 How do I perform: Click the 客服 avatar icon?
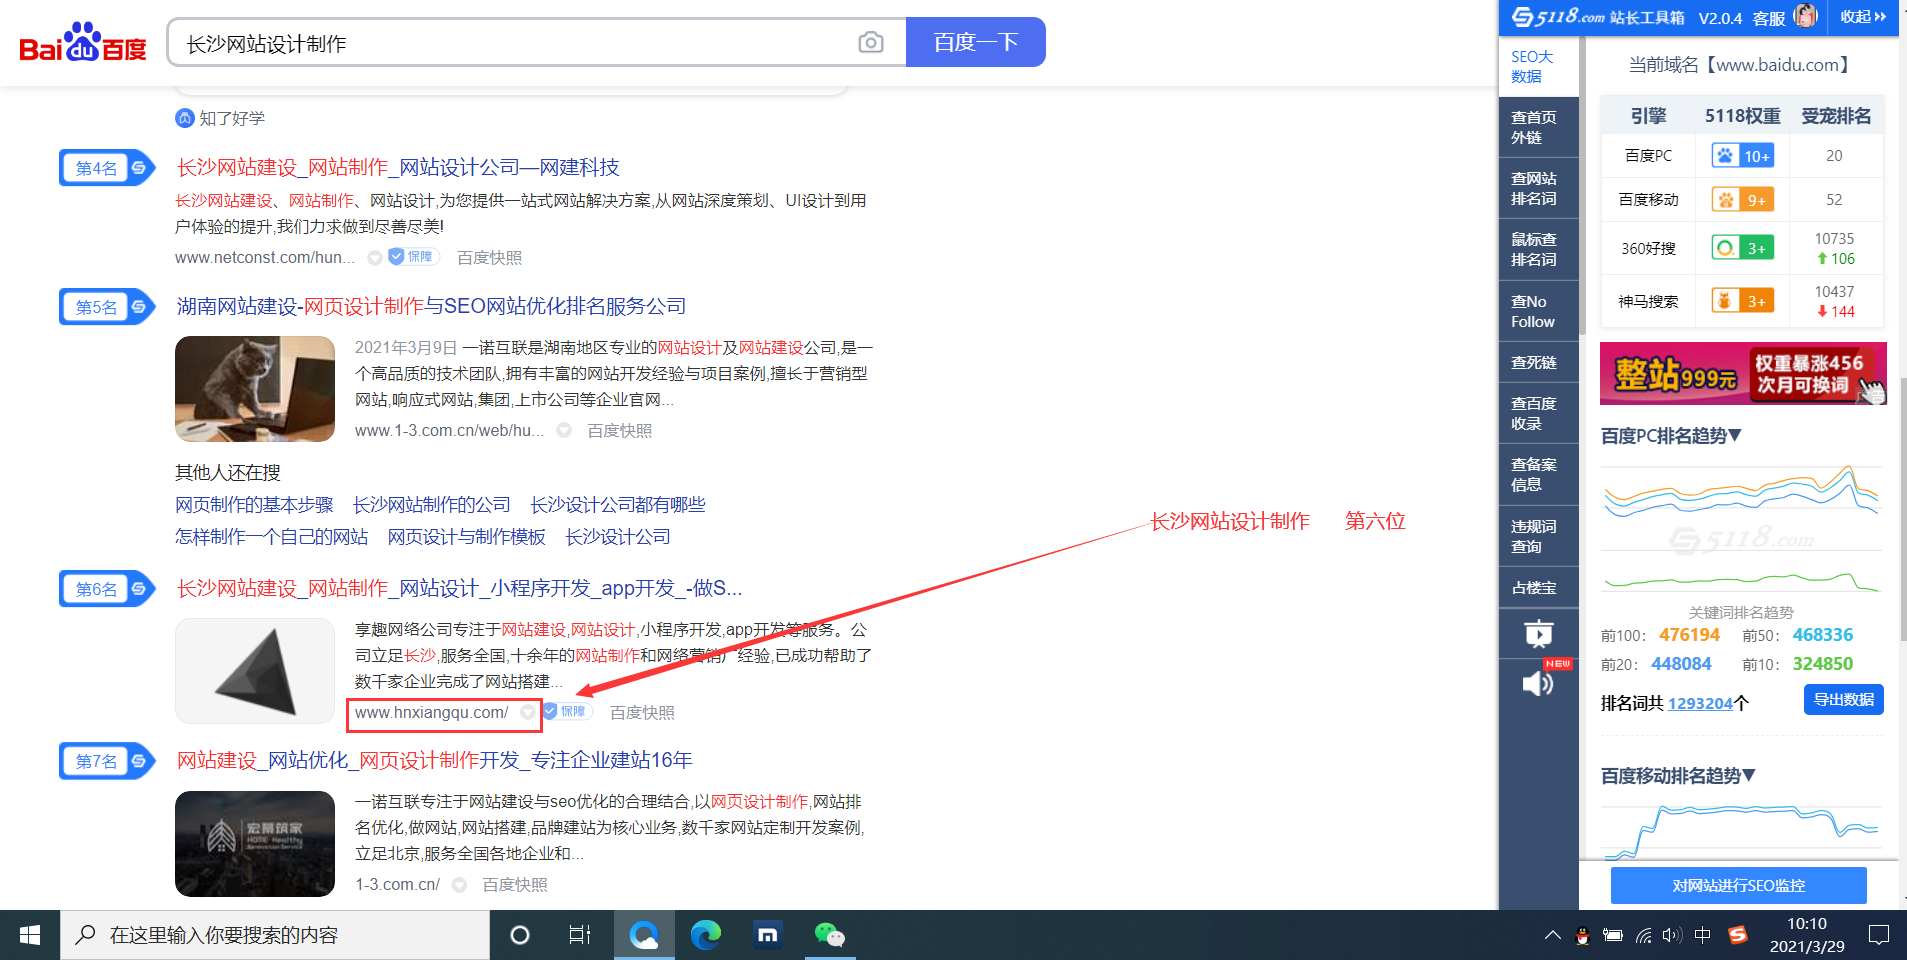click(x=1806, y=16)
